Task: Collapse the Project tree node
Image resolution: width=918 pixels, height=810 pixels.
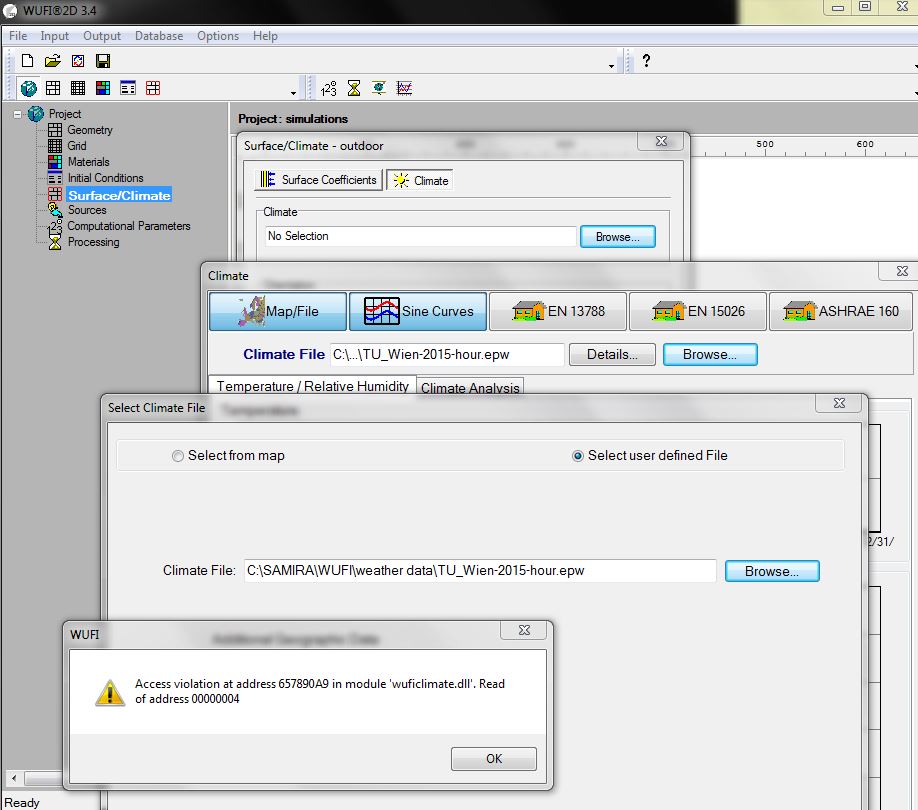Action: (x=18, y=114)
